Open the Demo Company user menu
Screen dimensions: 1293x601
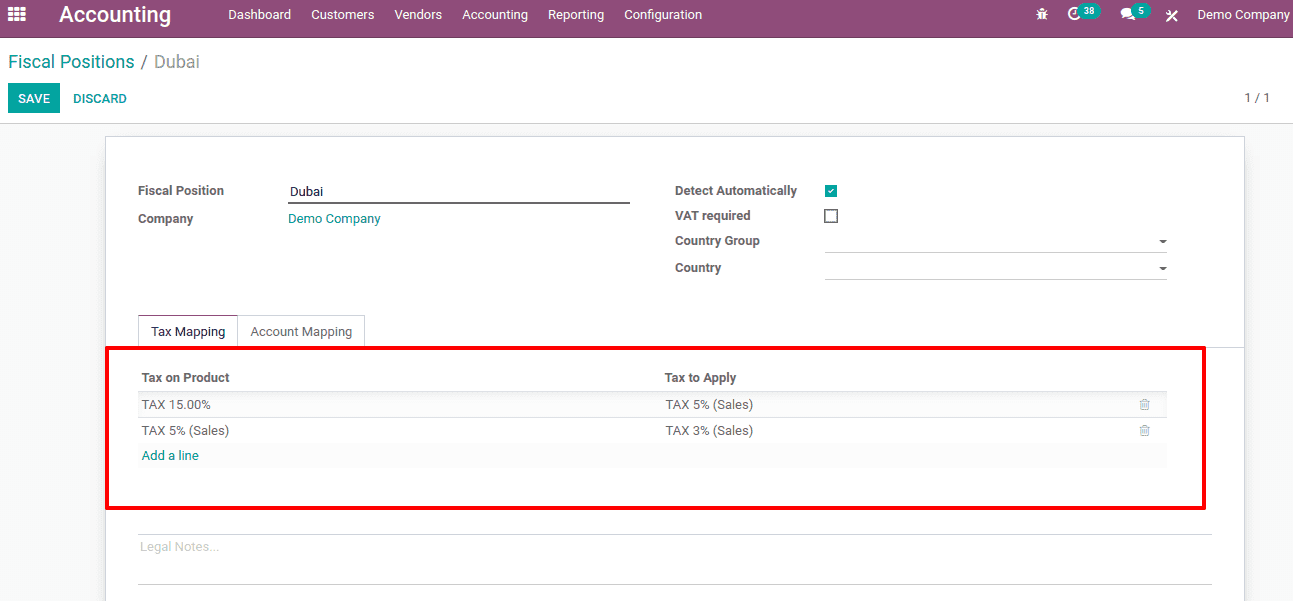click(x=1243, y=15)
